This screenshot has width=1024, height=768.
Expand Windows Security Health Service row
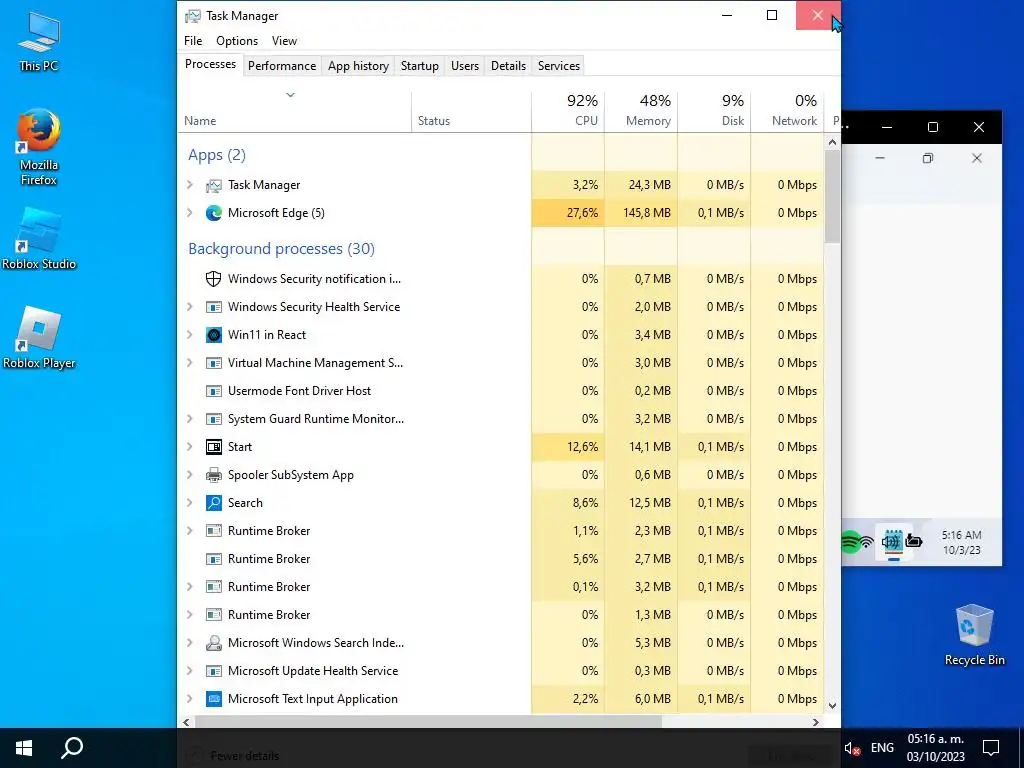coord(190,307)
